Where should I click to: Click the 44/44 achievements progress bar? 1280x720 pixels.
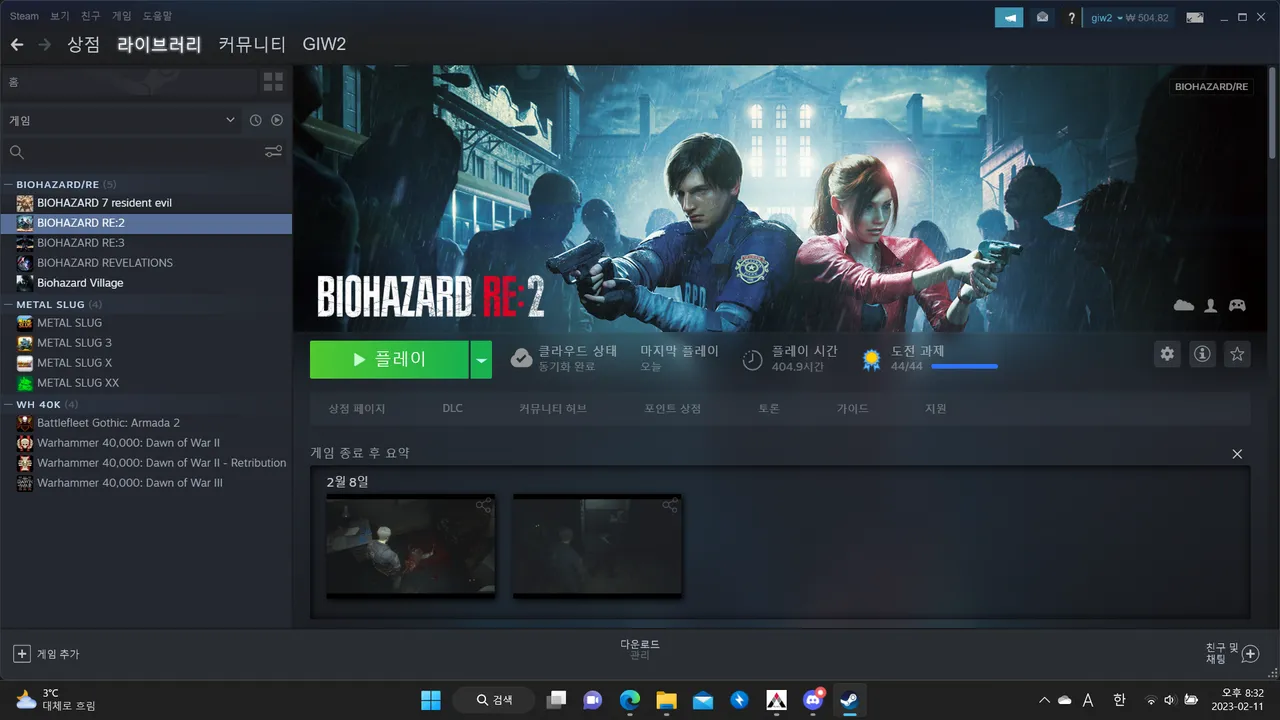click(x=964, y=367)
